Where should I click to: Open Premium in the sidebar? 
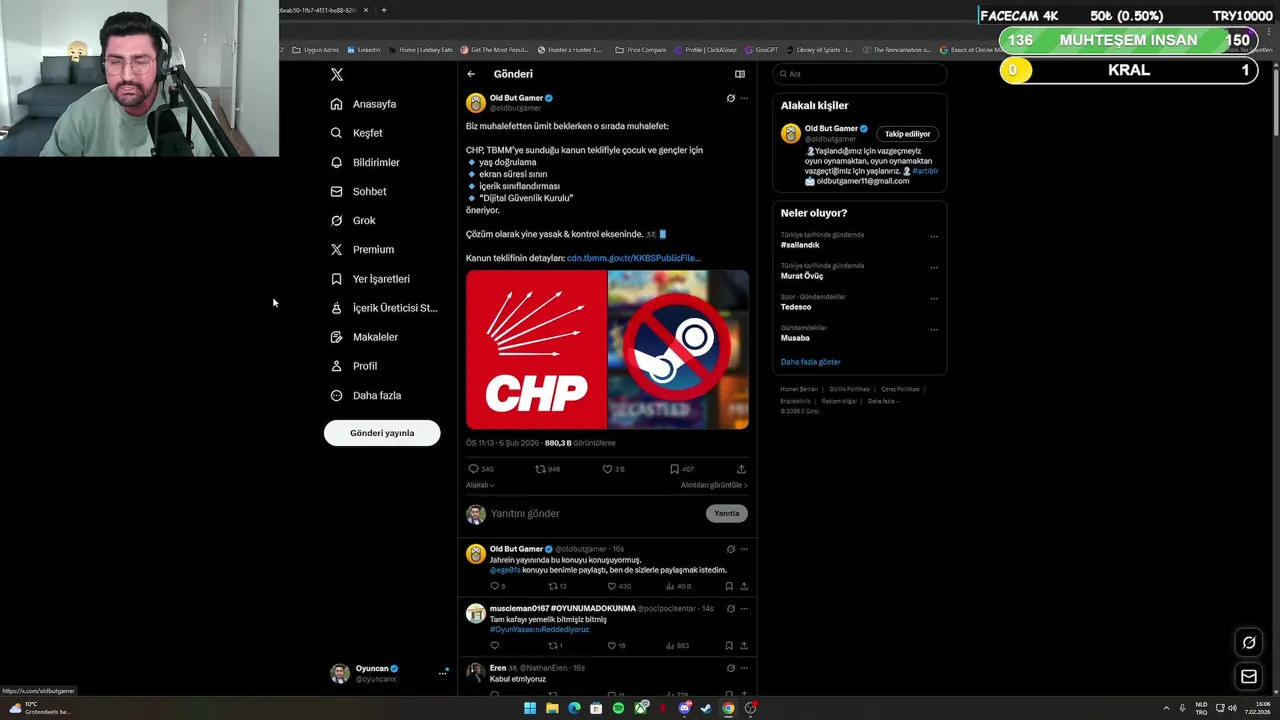tap(362, 249)
